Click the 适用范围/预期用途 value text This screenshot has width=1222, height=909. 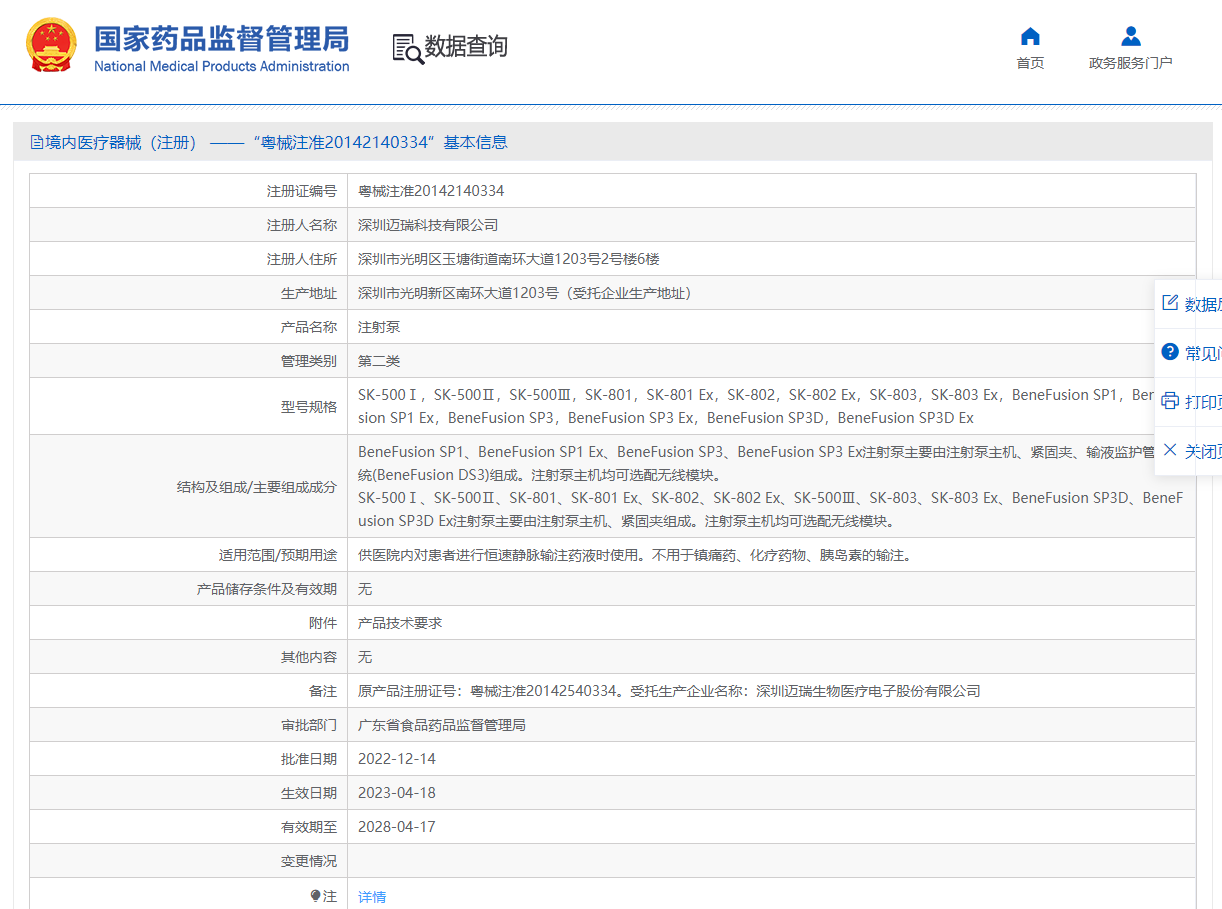634,555
